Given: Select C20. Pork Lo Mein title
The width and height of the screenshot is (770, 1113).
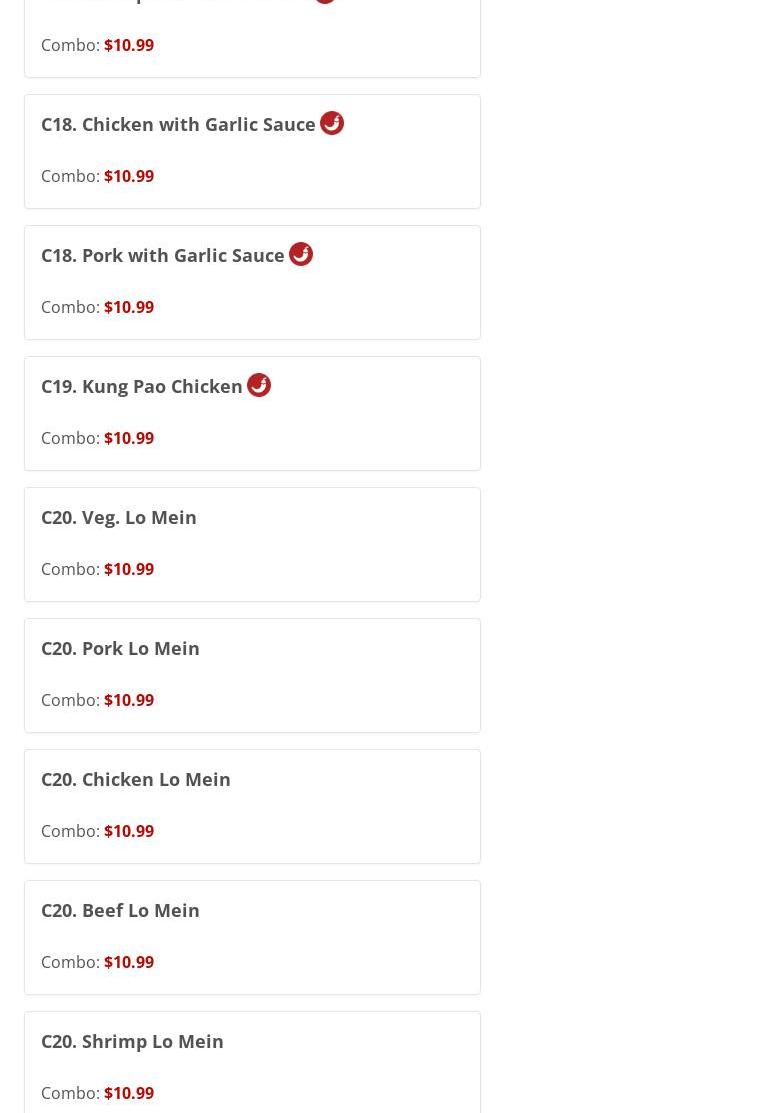Looking at the screenshot, I should tap(120, 648).
